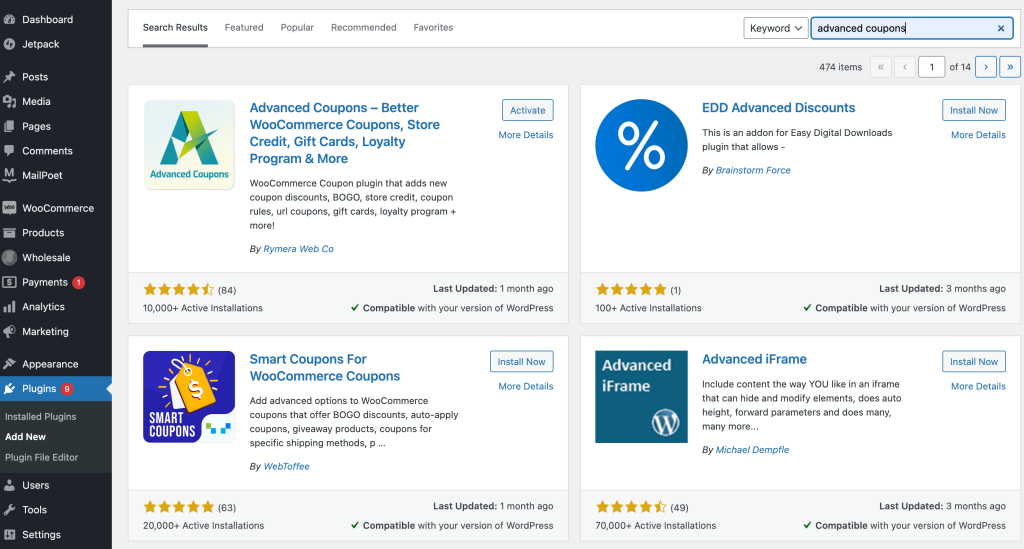Open Installed Plugins submenu item
The image size is (1024, 549).
click(40, 416)
